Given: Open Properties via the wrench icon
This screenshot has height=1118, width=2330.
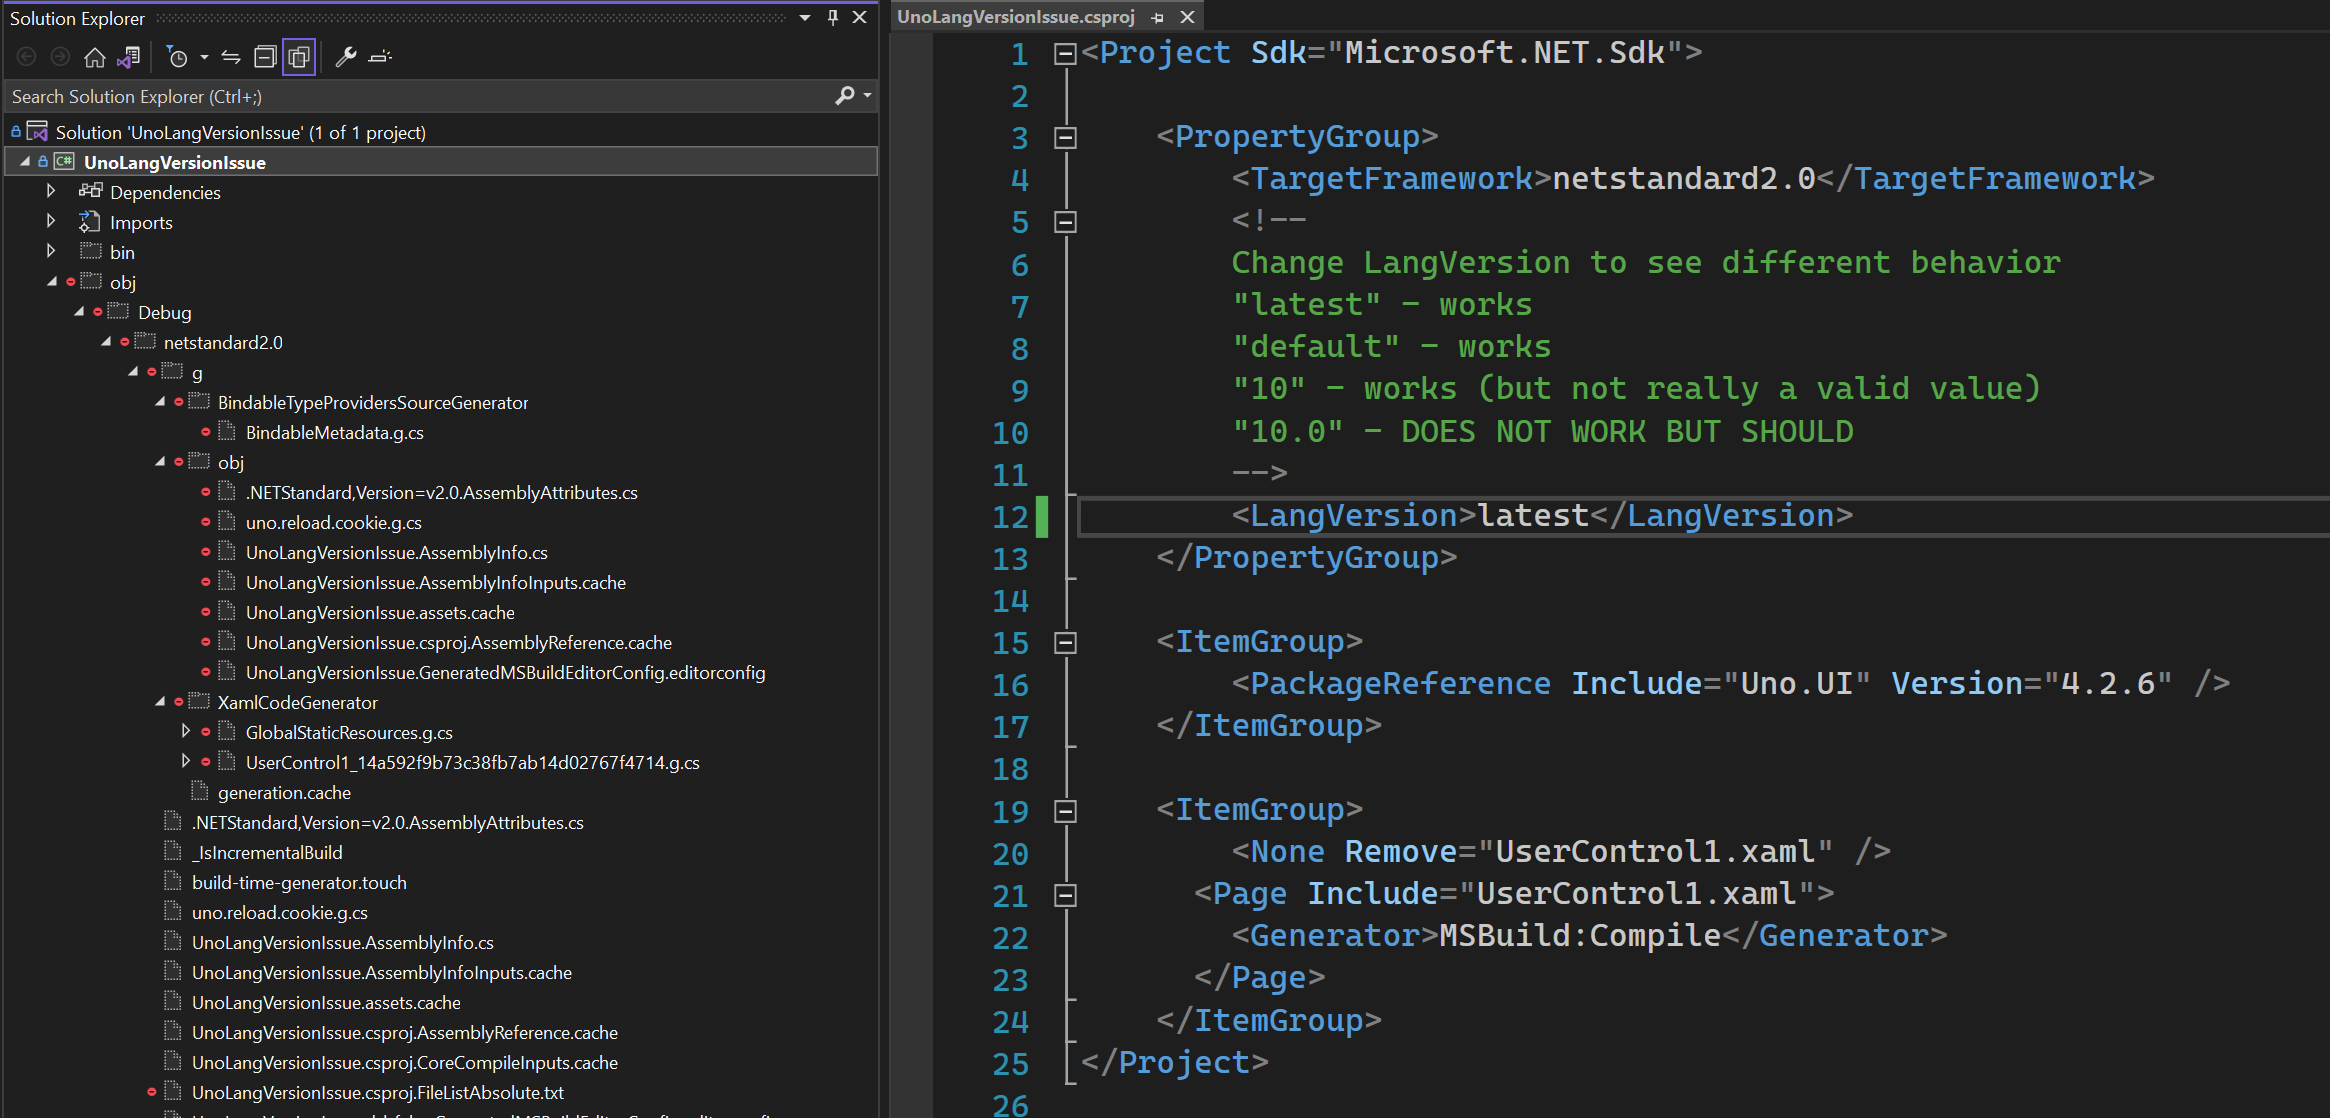Looking at the screenshot, I should coord(345,57).
